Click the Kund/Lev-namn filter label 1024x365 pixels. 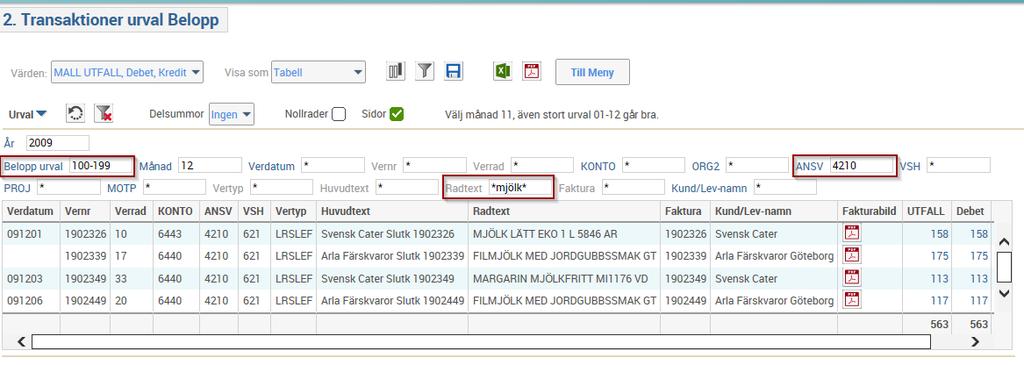tap(709, 189)
